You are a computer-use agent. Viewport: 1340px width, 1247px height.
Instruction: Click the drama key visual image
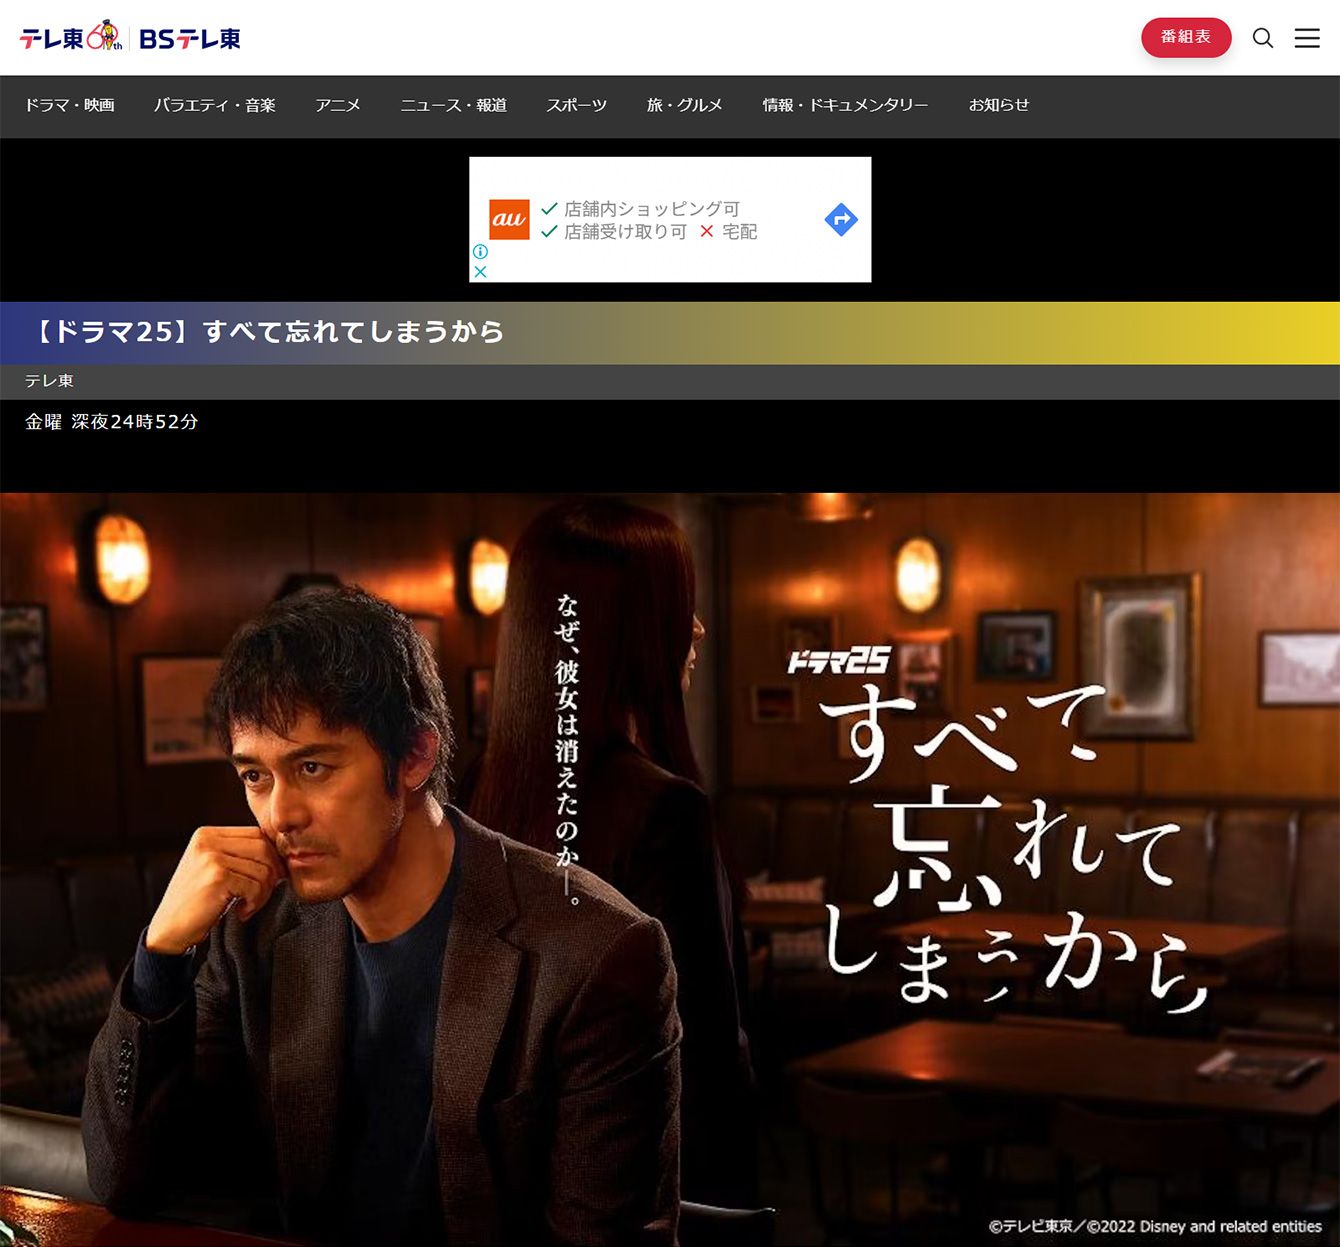[x=670, y=870]
